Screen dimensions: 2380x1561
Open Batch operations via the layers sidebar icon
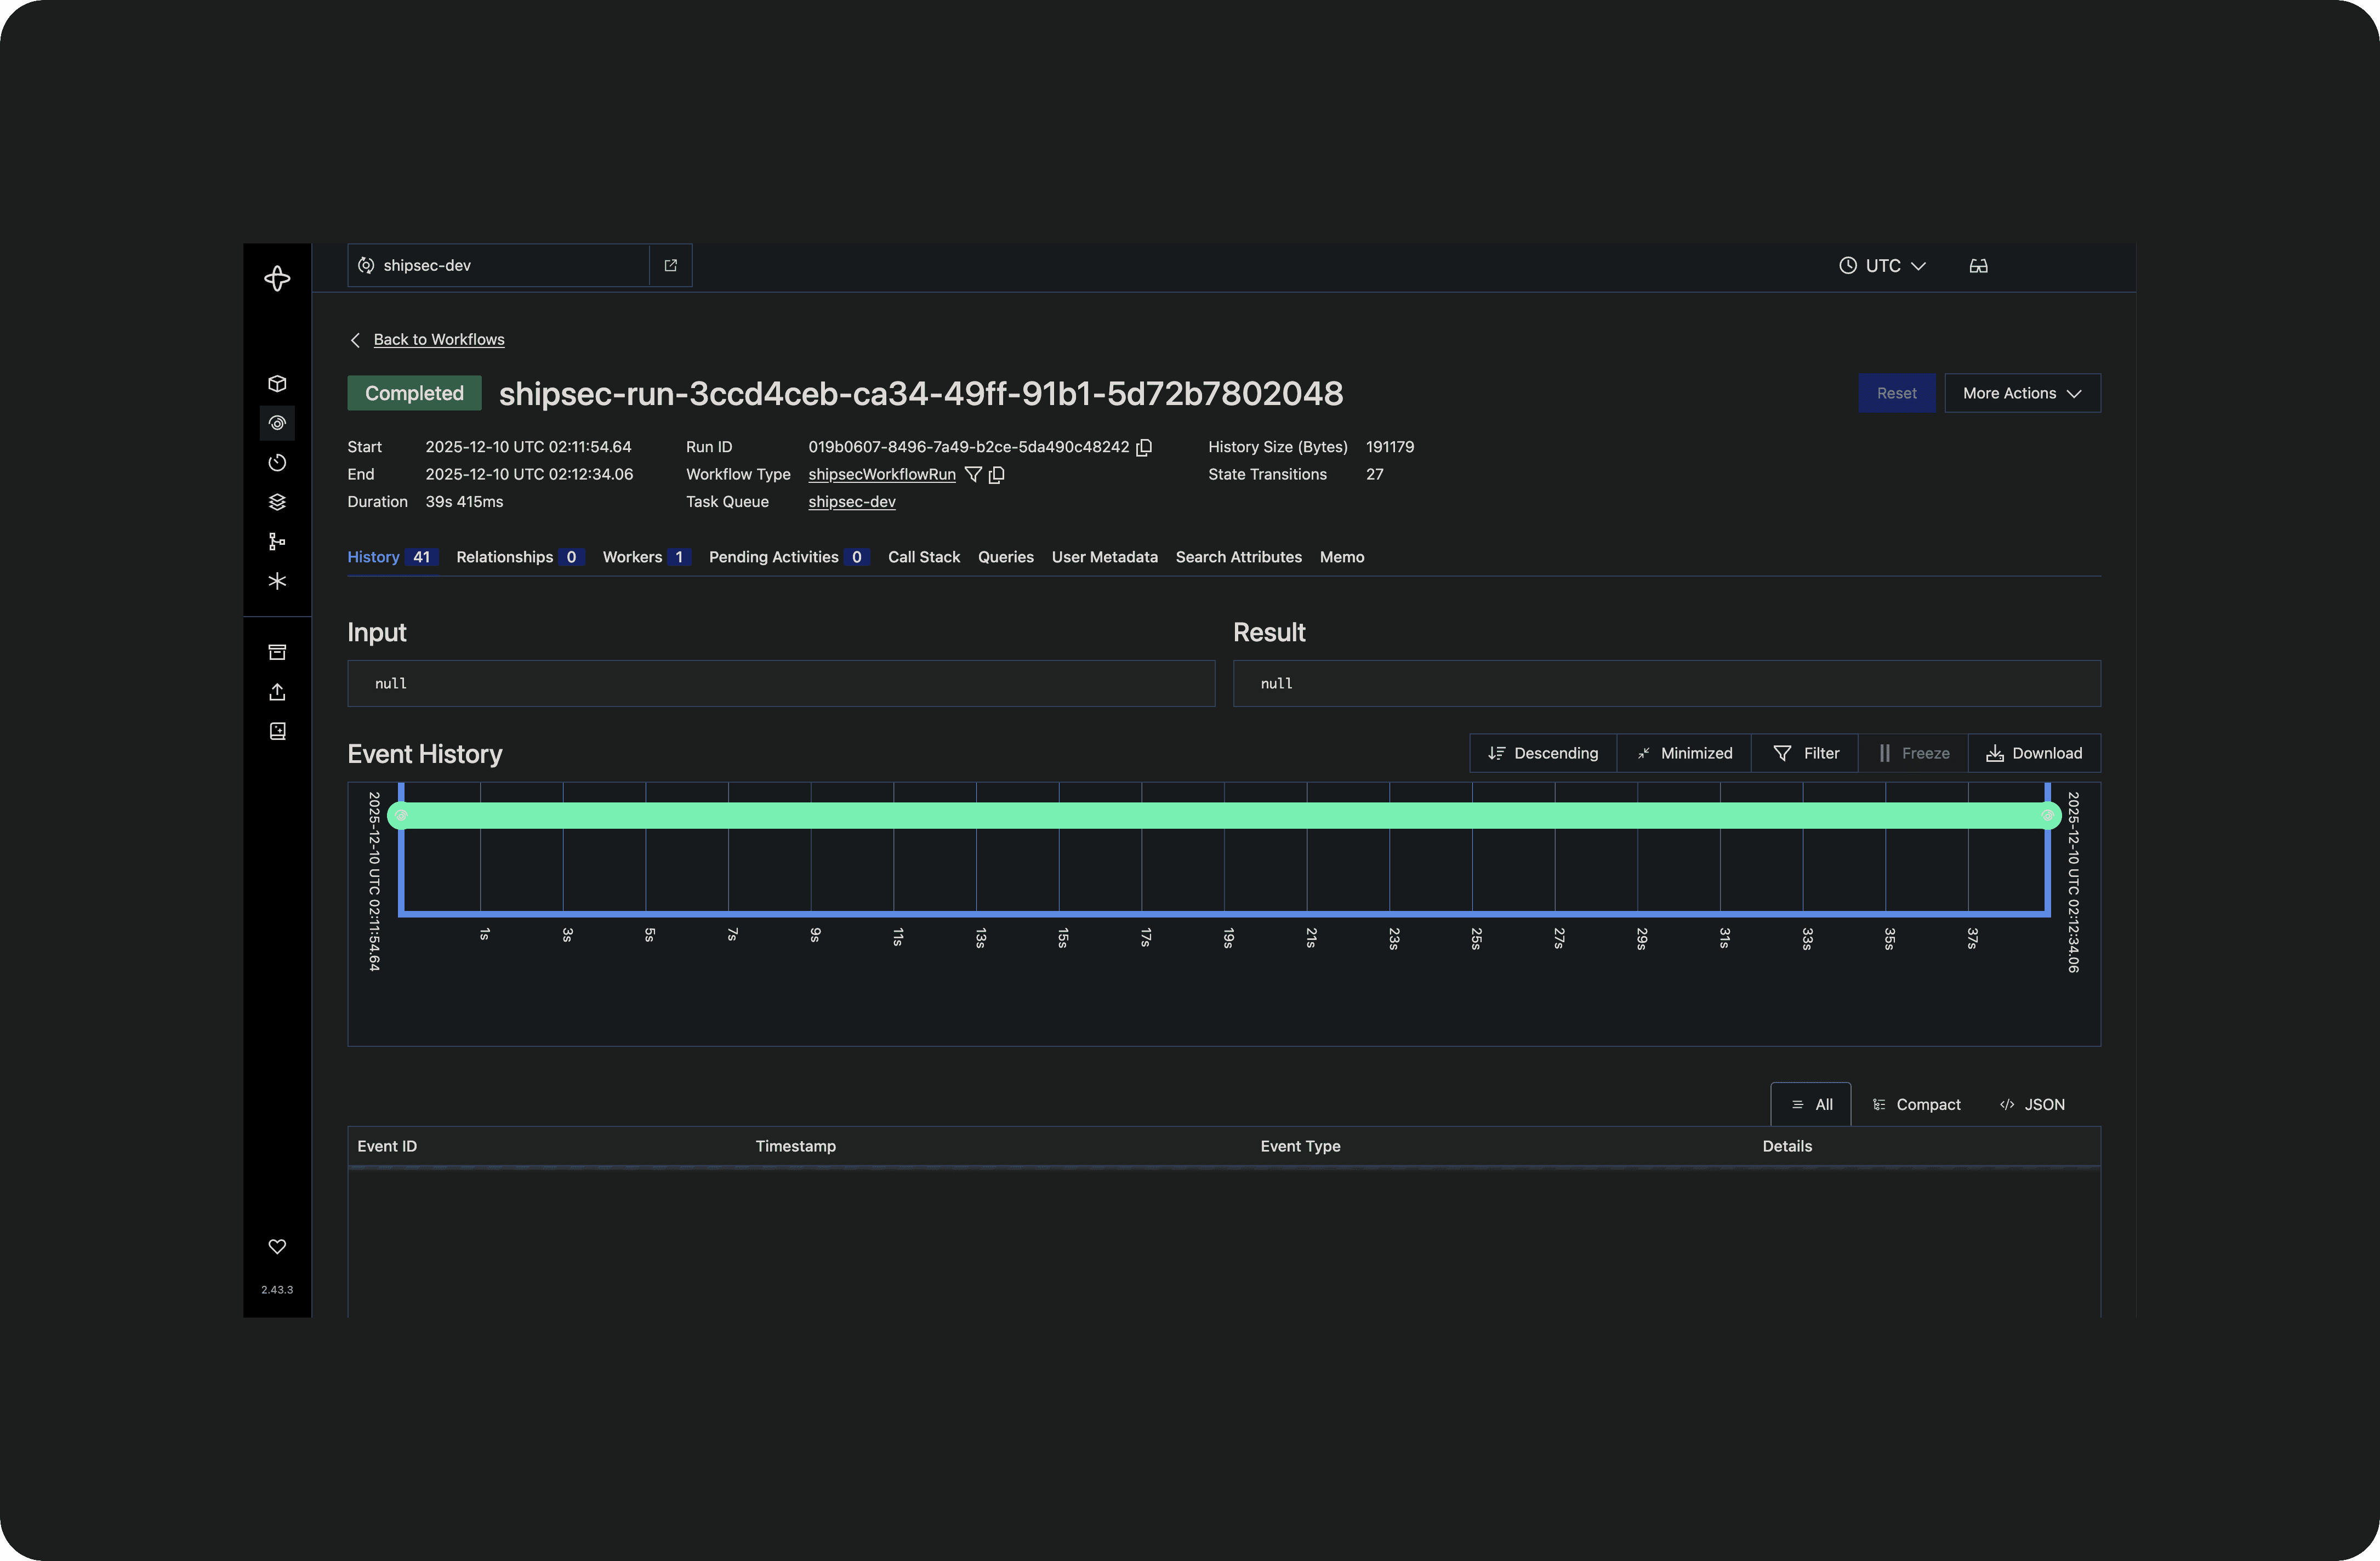(277, 502)
